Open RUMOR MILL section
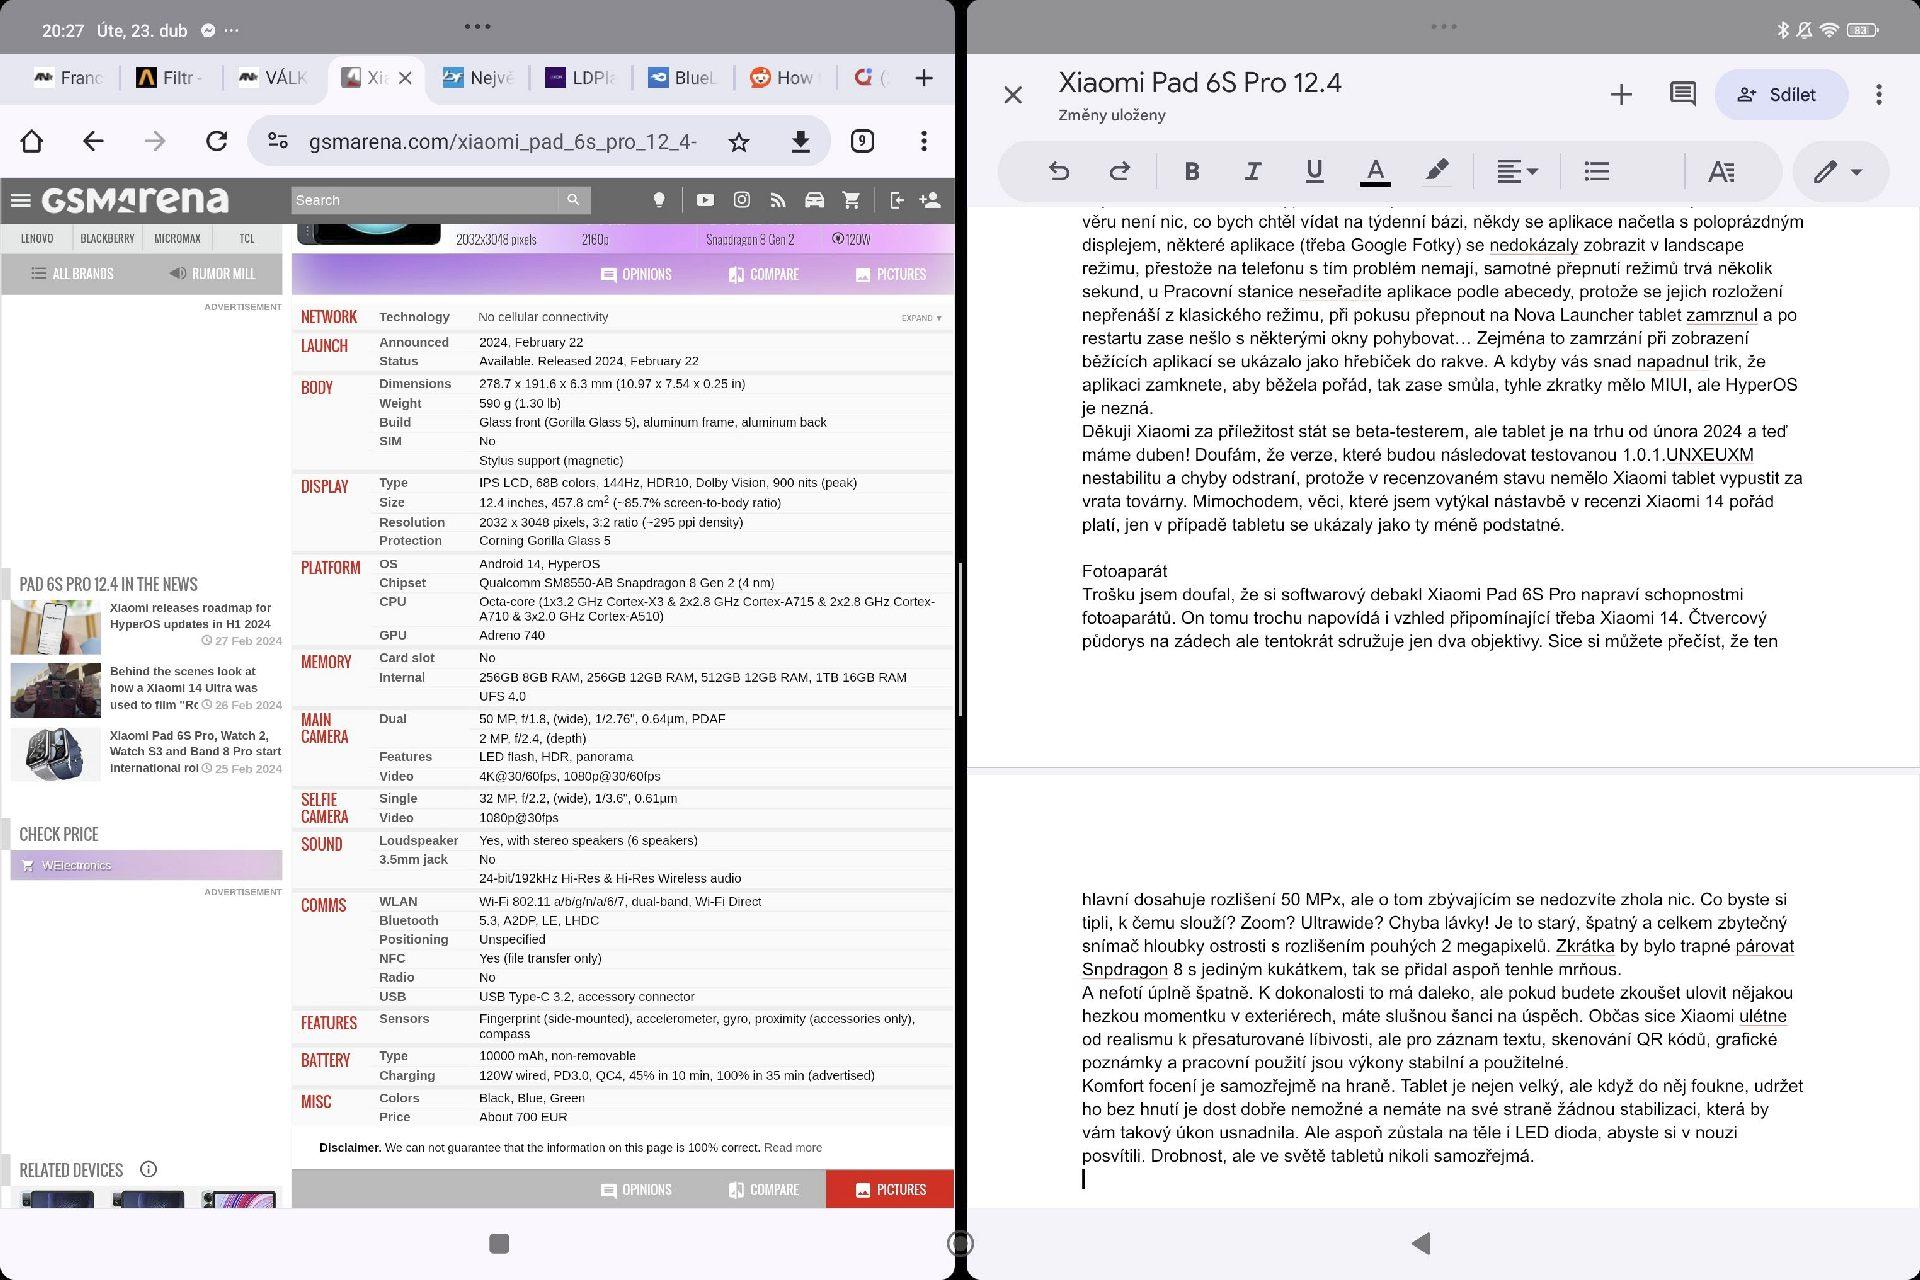 pos(212,274)
